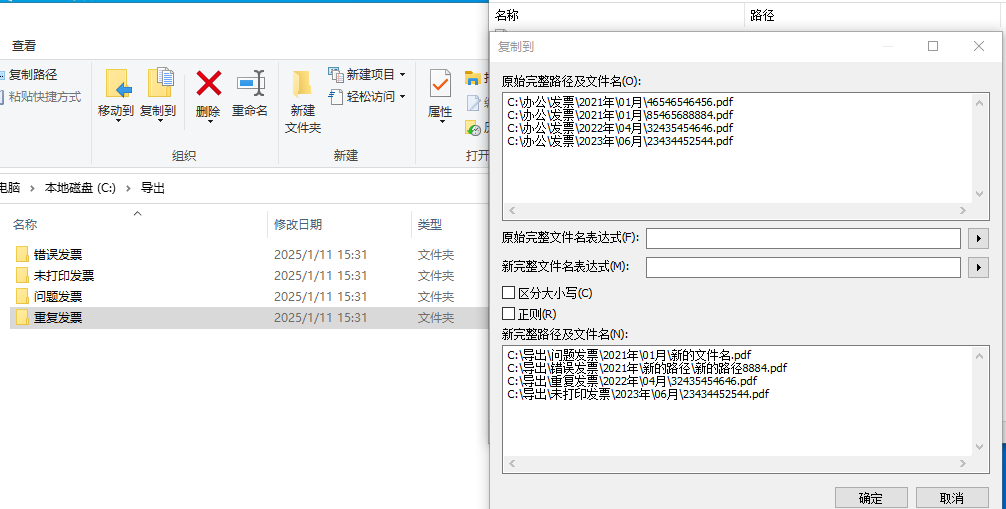The image size is (1006, 509).
Task: Sort by 修改日期 column header
Action: coord(298,224)
